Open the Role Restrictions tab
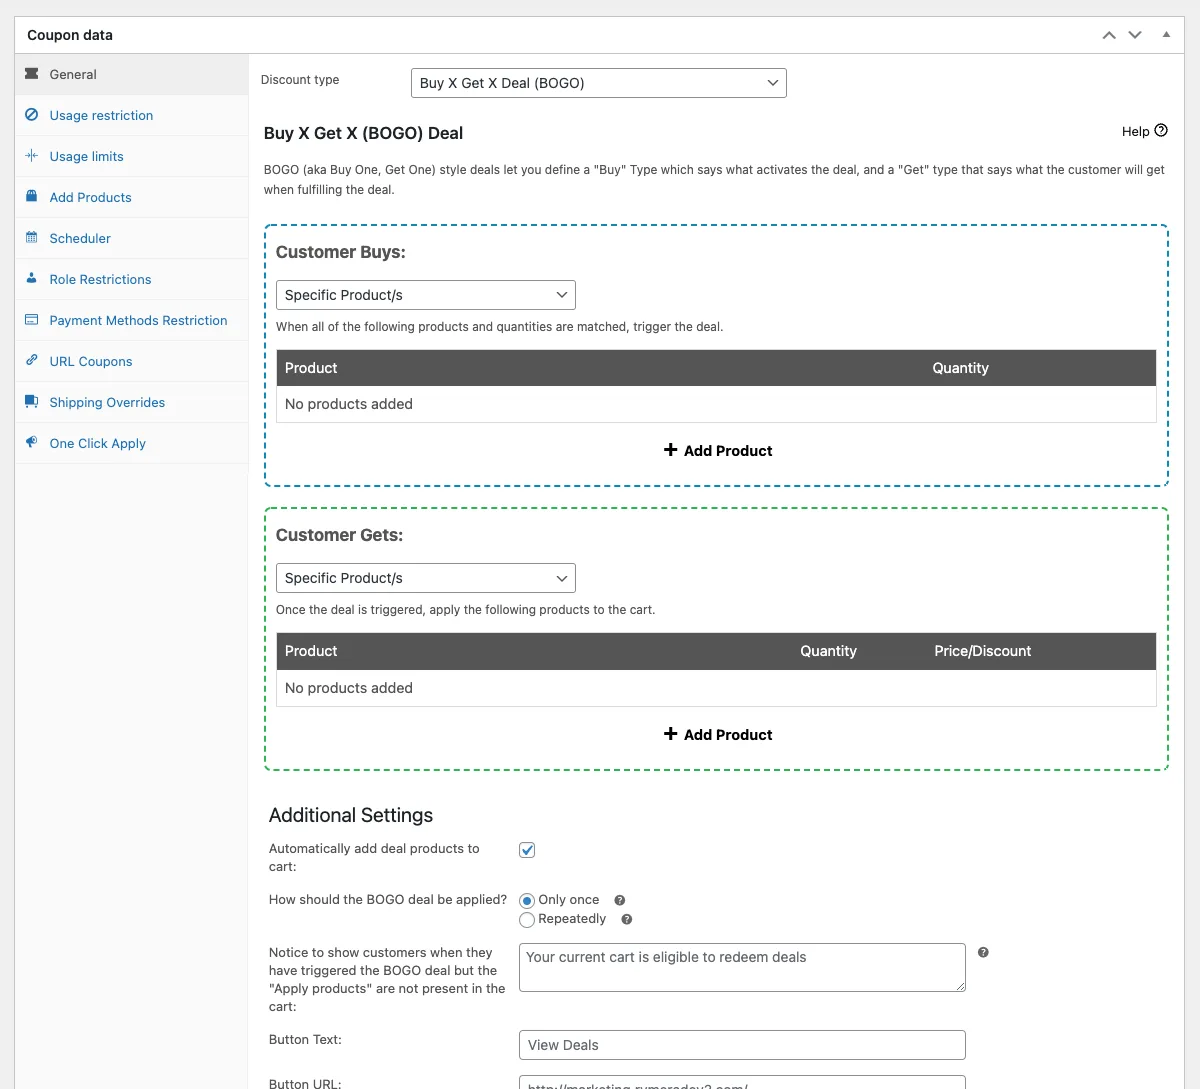The height and width of the screenshot is (1089, 1200). point(131,279)
